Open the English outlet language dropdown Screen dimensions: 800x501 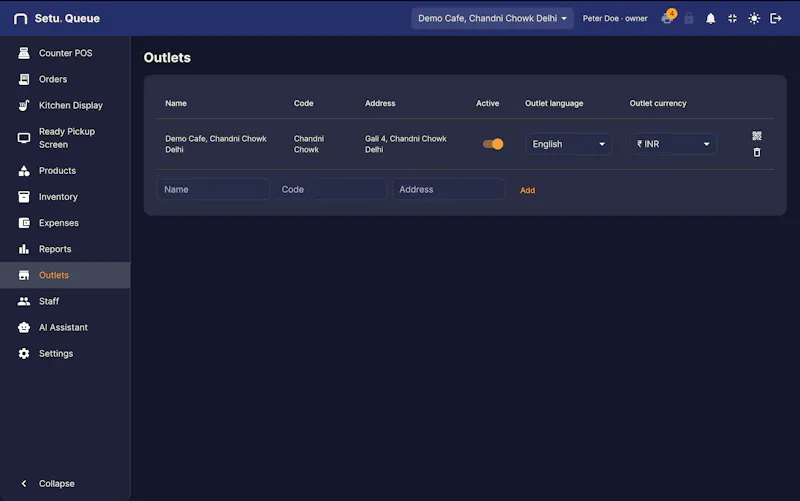(x=568, y=144)
